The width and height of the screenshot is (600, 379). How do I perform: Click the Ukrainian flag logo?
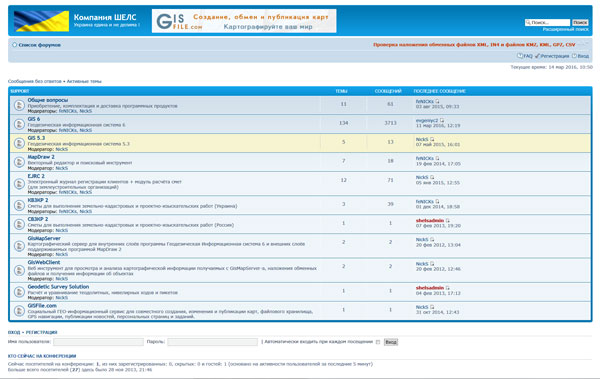pos(41,21)
